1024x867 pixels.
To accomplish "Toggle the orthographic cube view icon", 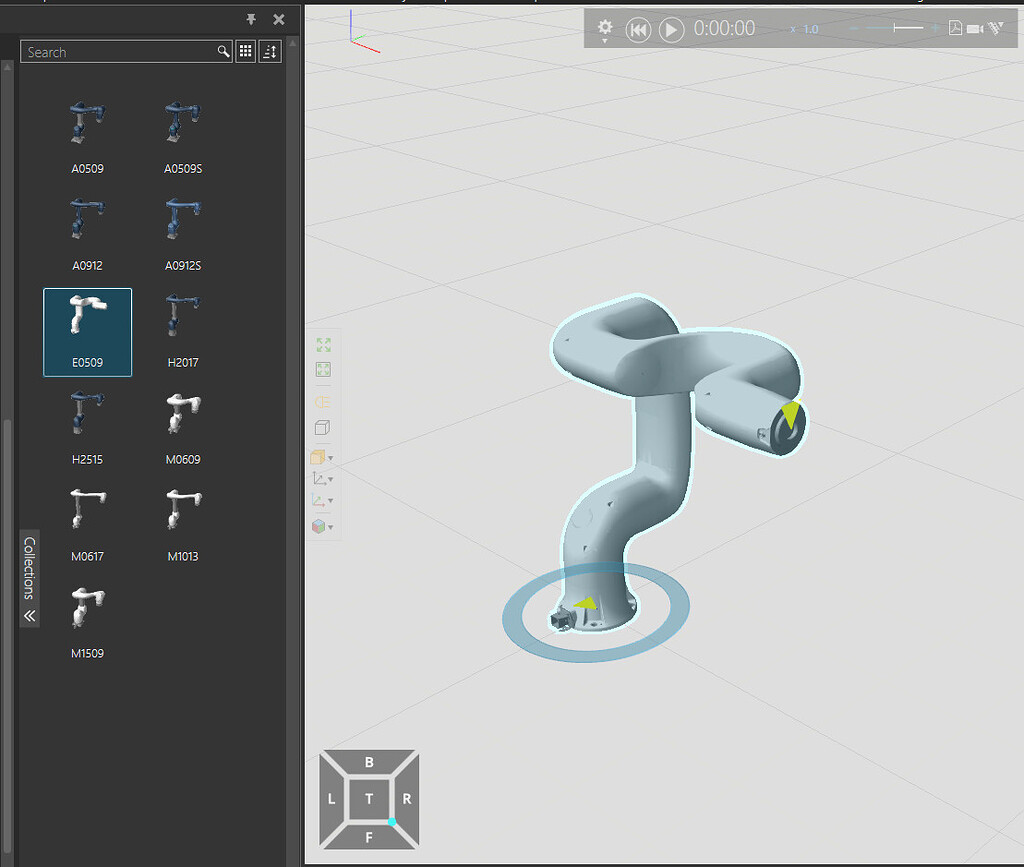I will 322,428.
